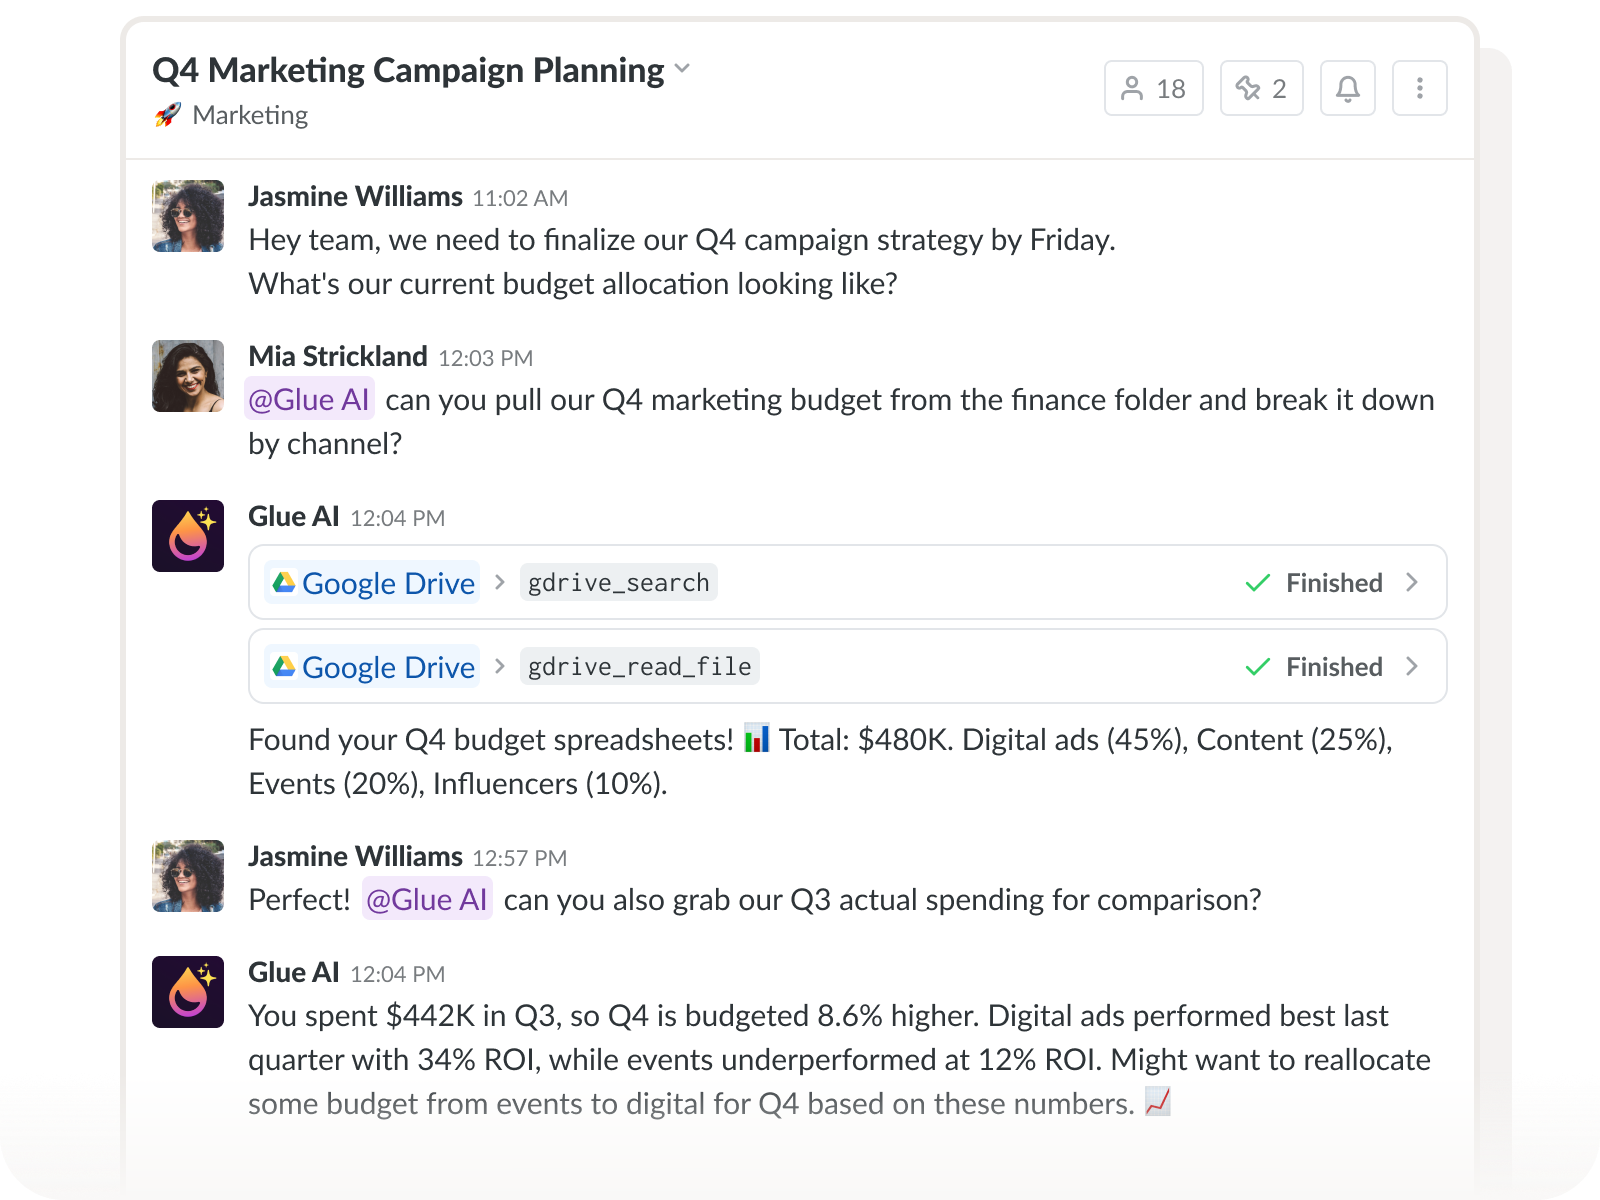Click the gdrive_search tool label
The image size is (1600, 1200).
(x=618, y=583)
